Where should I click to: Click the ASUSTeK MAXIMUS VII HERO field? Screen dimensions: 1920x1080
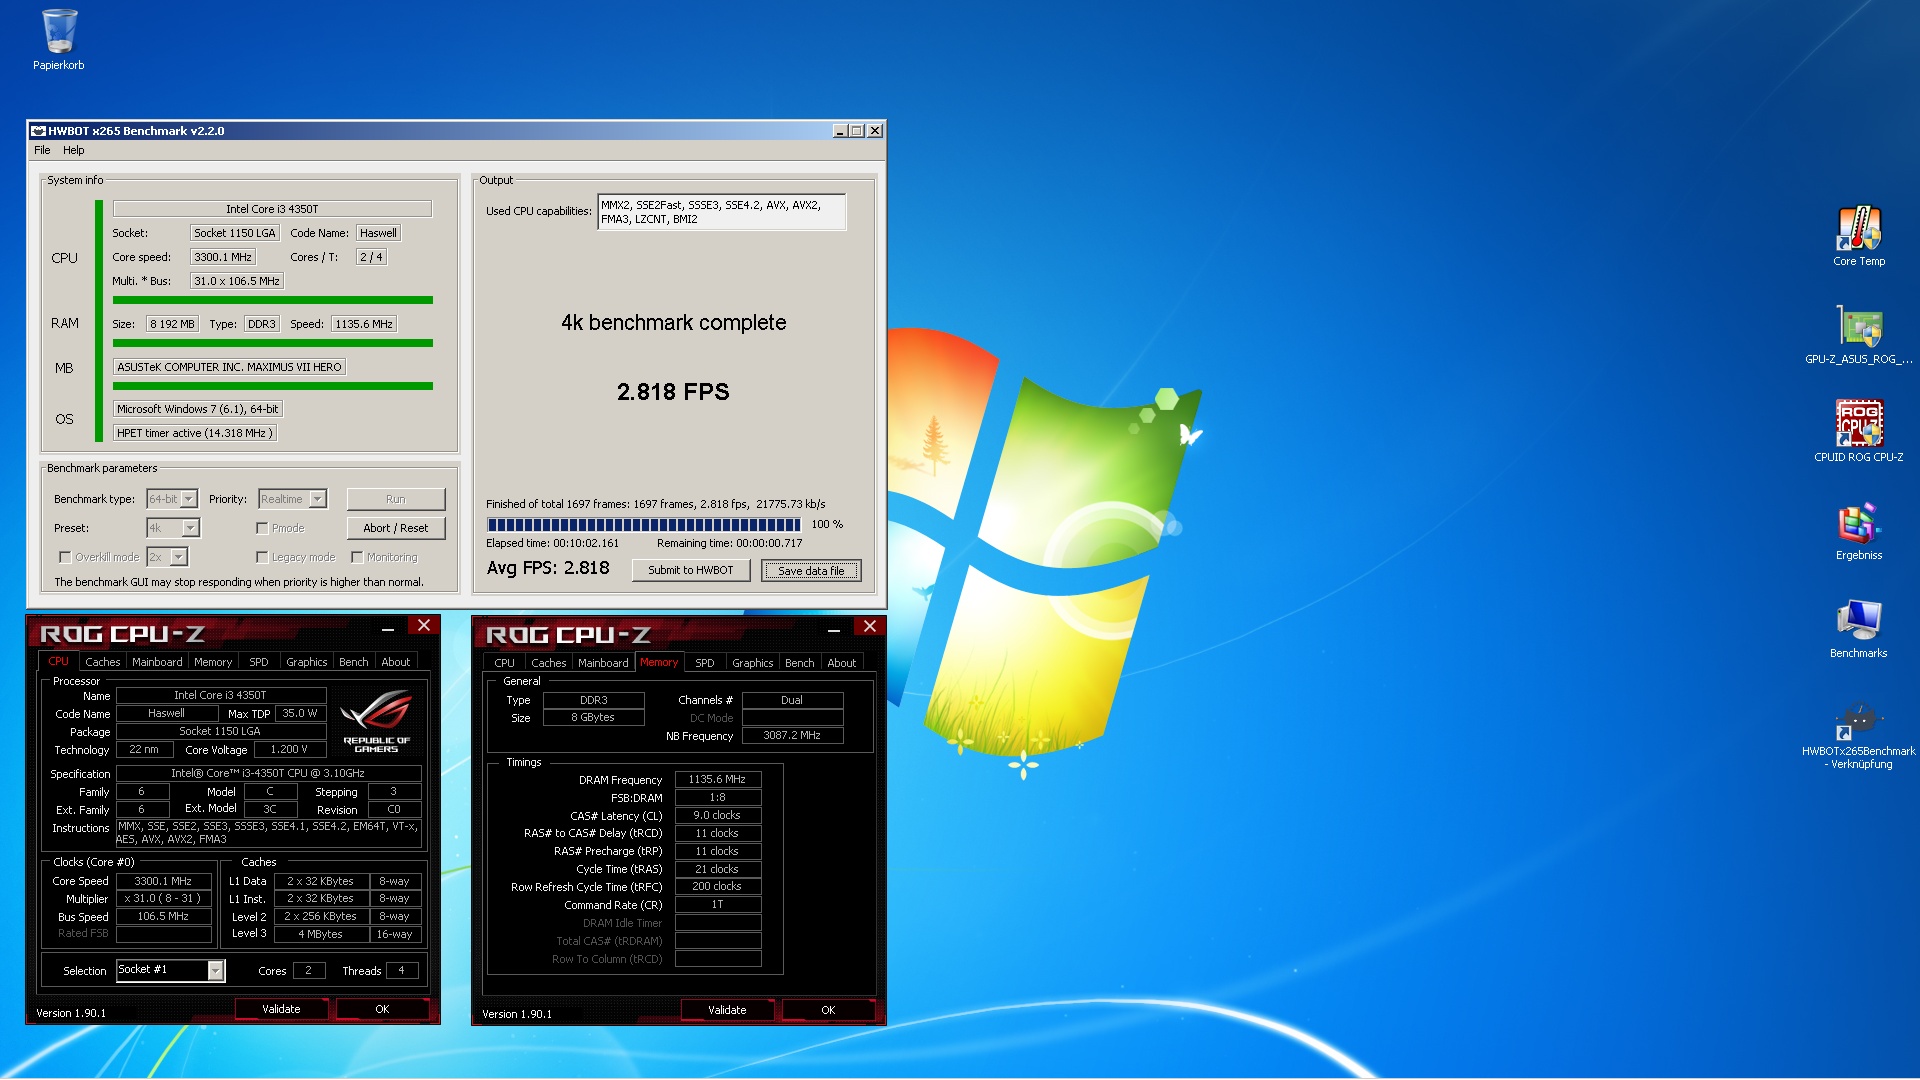(x=229, y=367)
